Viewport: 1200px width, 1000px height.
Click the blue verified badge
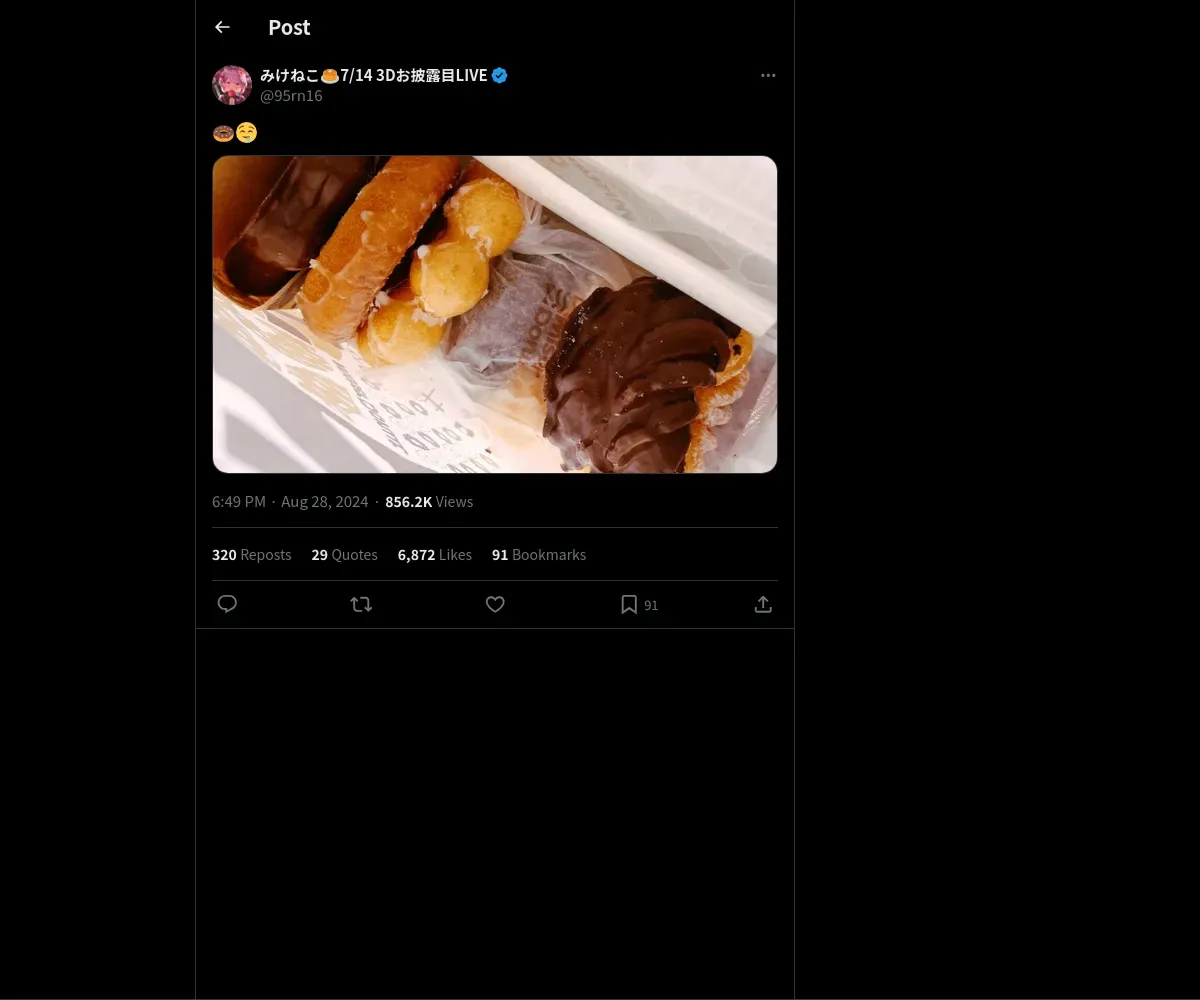(499, 75)
